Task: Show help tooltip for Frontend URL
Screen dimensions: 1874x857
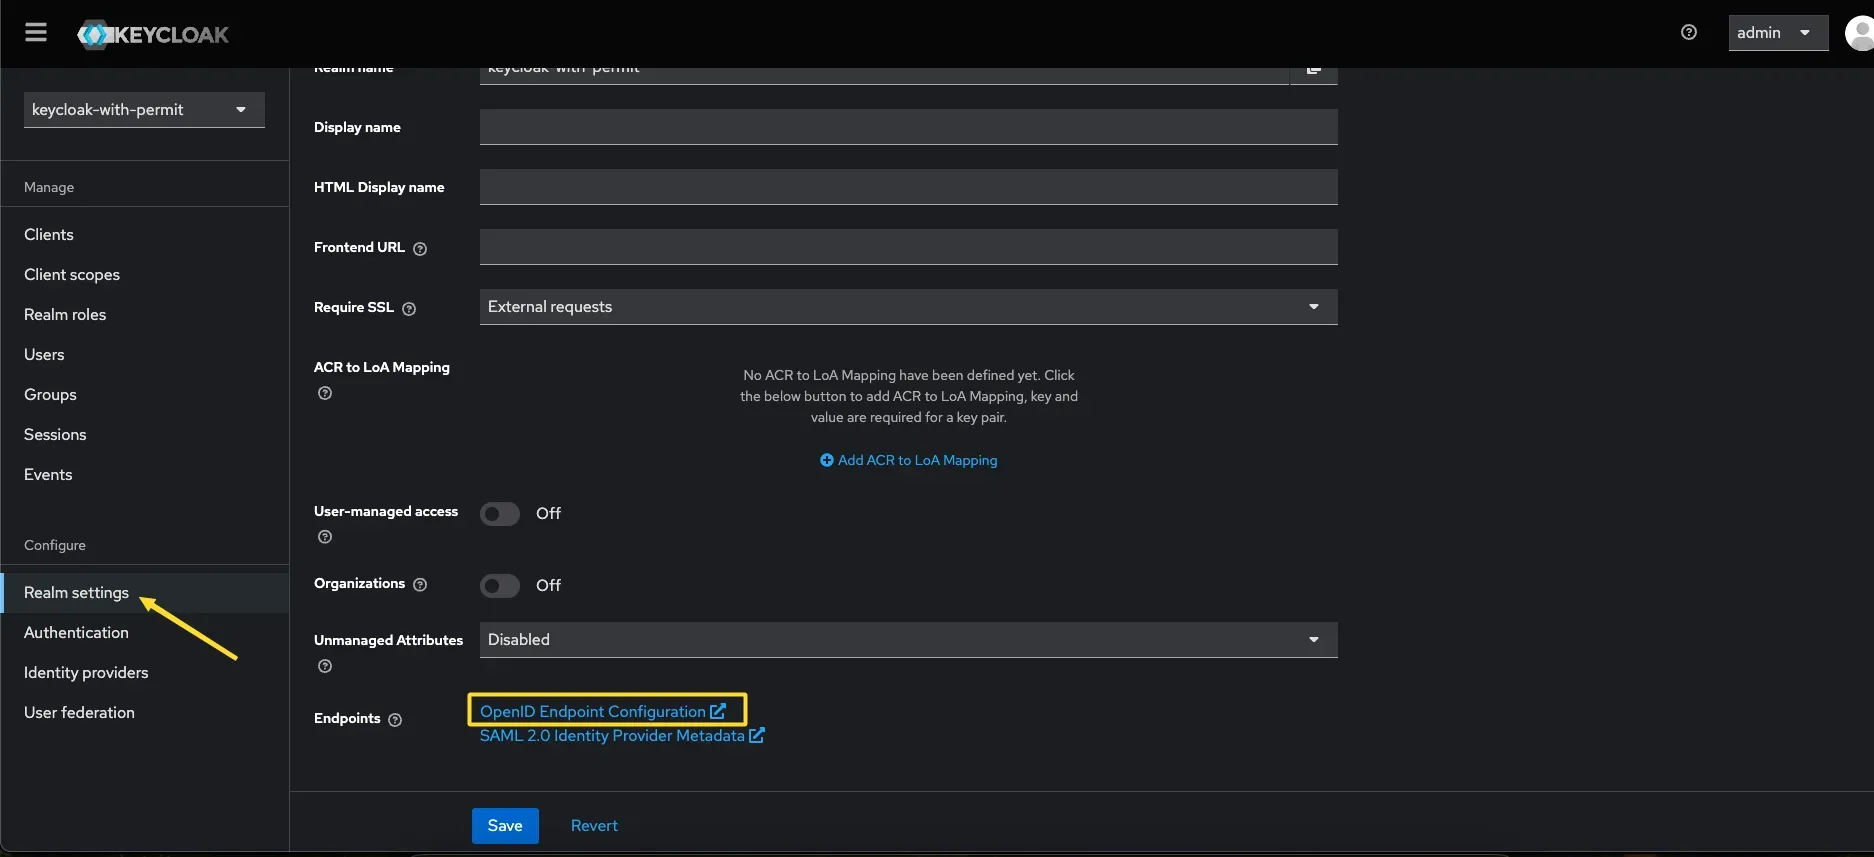Action: [420, 249]
